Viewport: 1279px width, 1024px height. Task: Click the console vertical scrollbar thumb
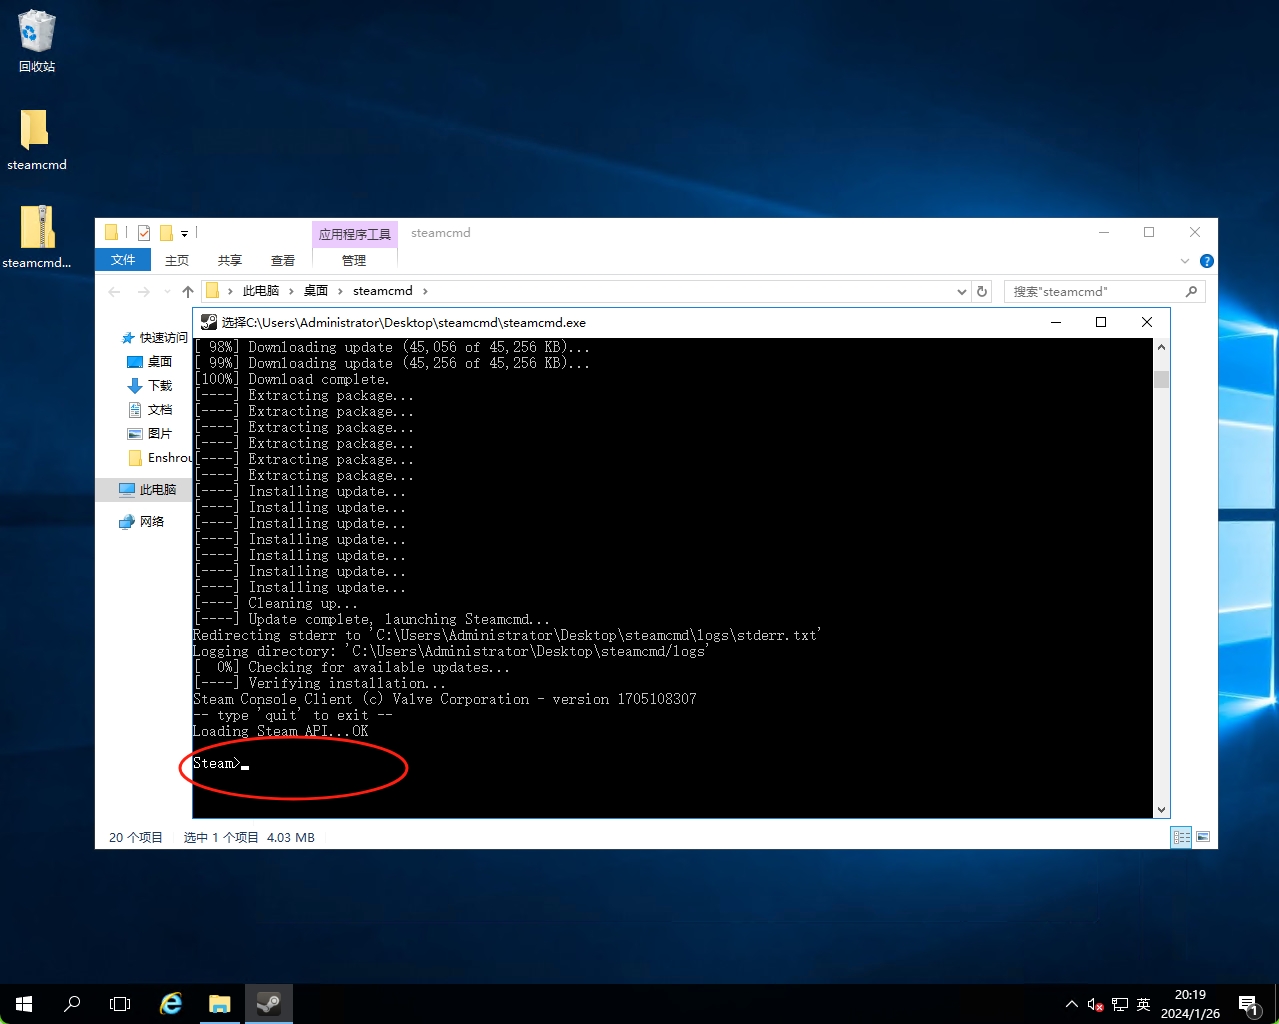[1161, 379]
